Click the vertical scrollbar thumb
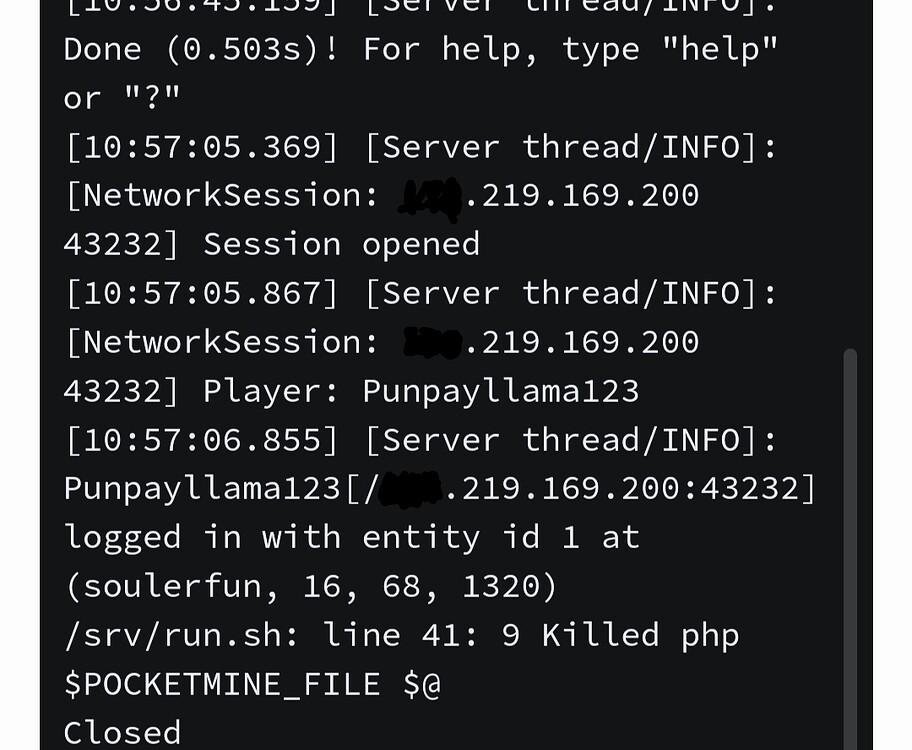912x750 pixels. [850, 548]
